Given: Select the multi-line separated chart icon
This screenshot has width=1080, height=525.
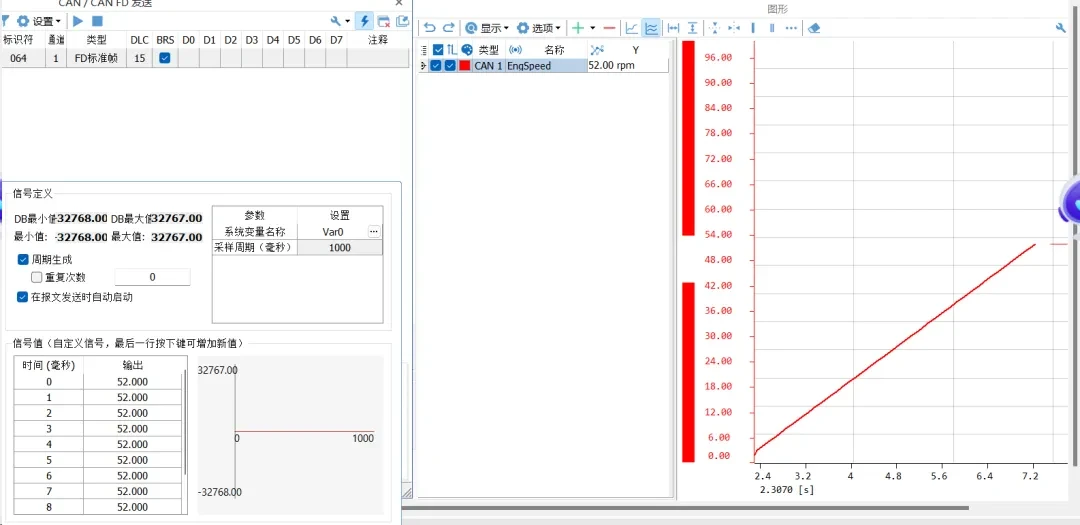Looking at the screenshot, I should coord(650,28).
